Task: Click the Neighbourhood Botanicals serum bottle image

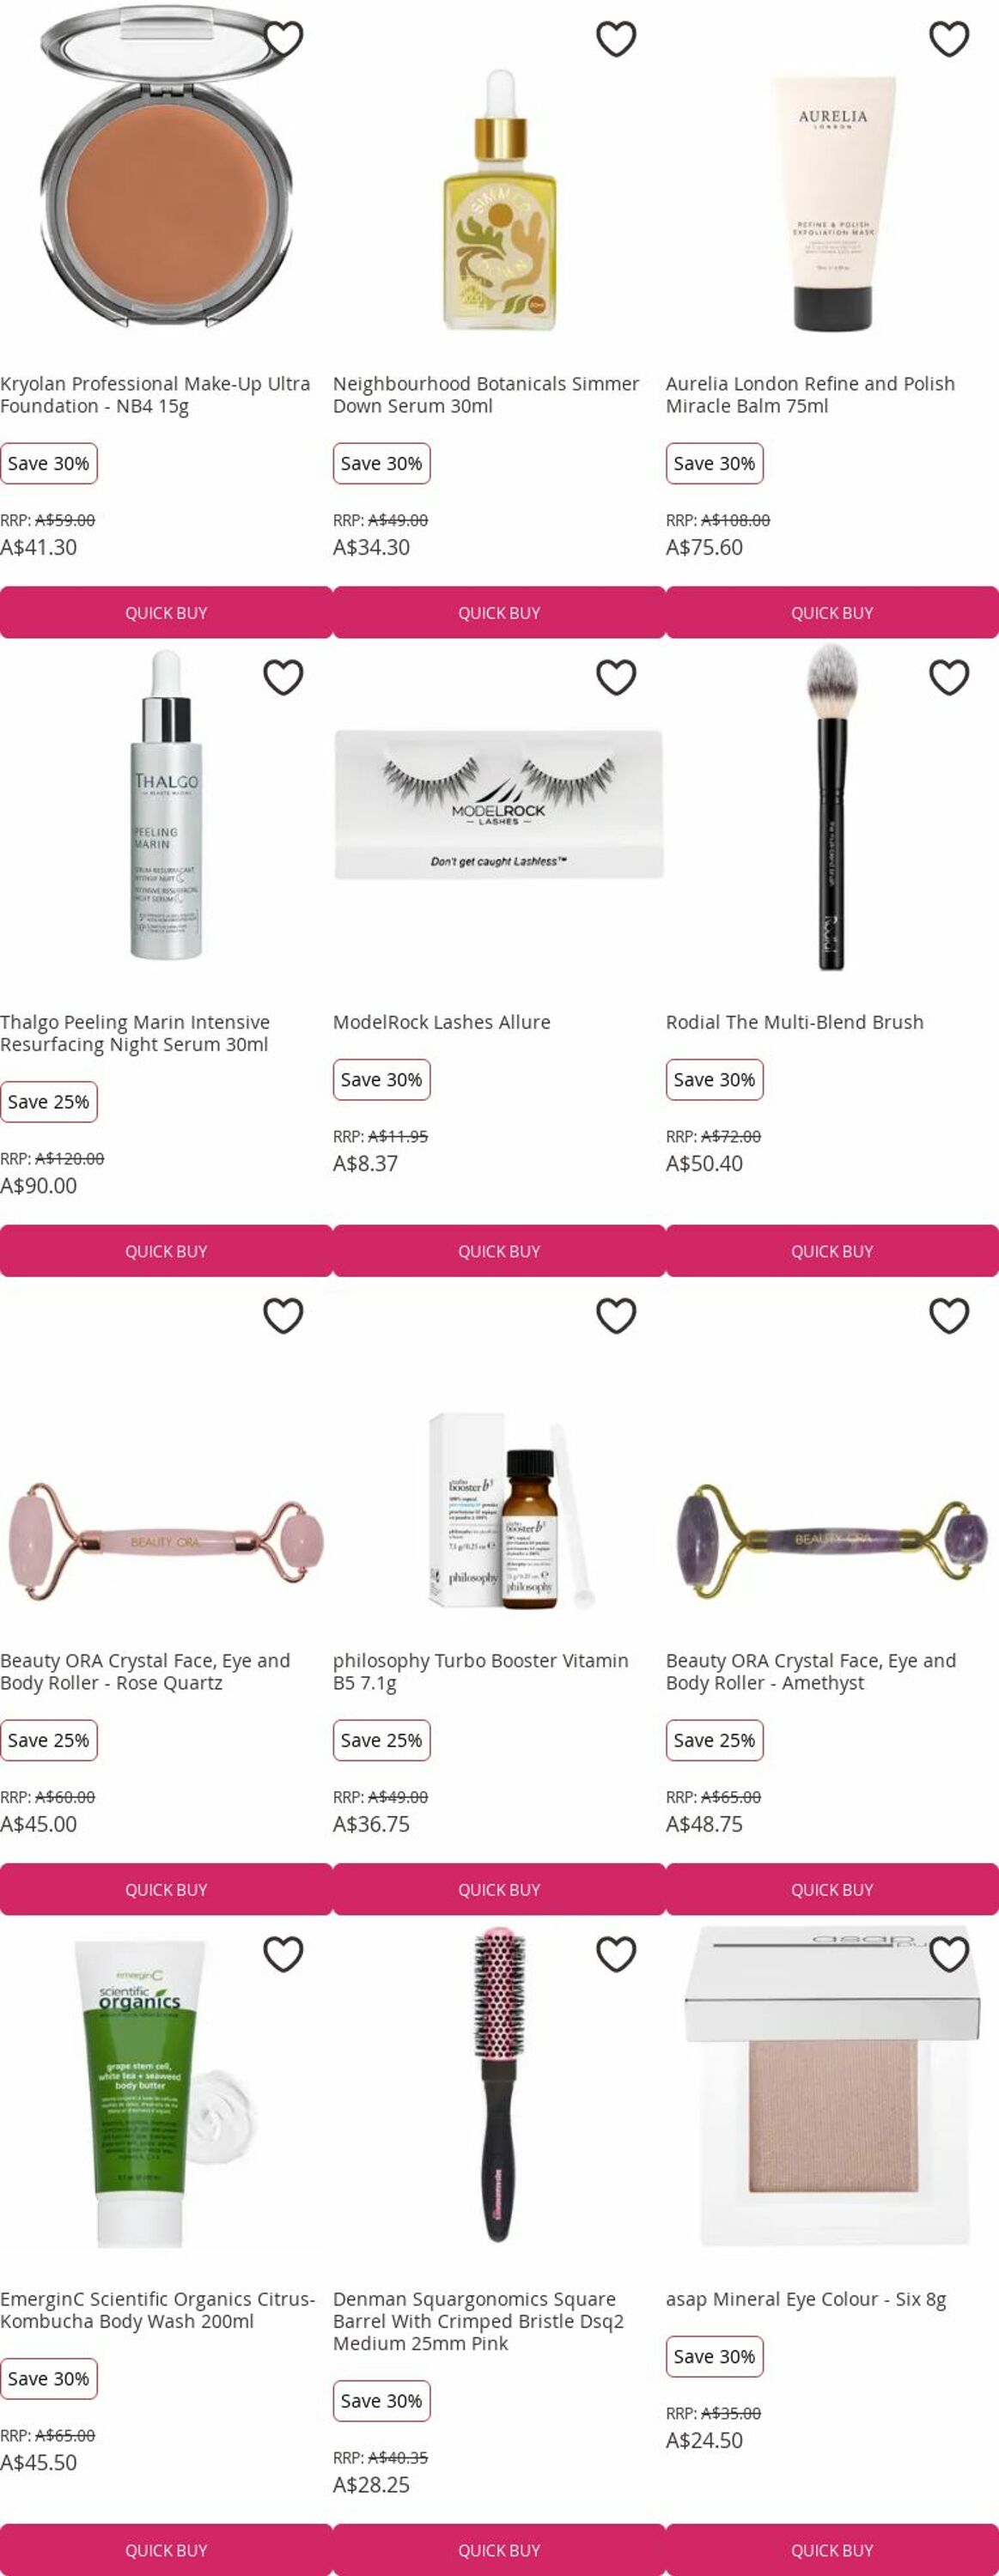Action: tap(499, 200)
